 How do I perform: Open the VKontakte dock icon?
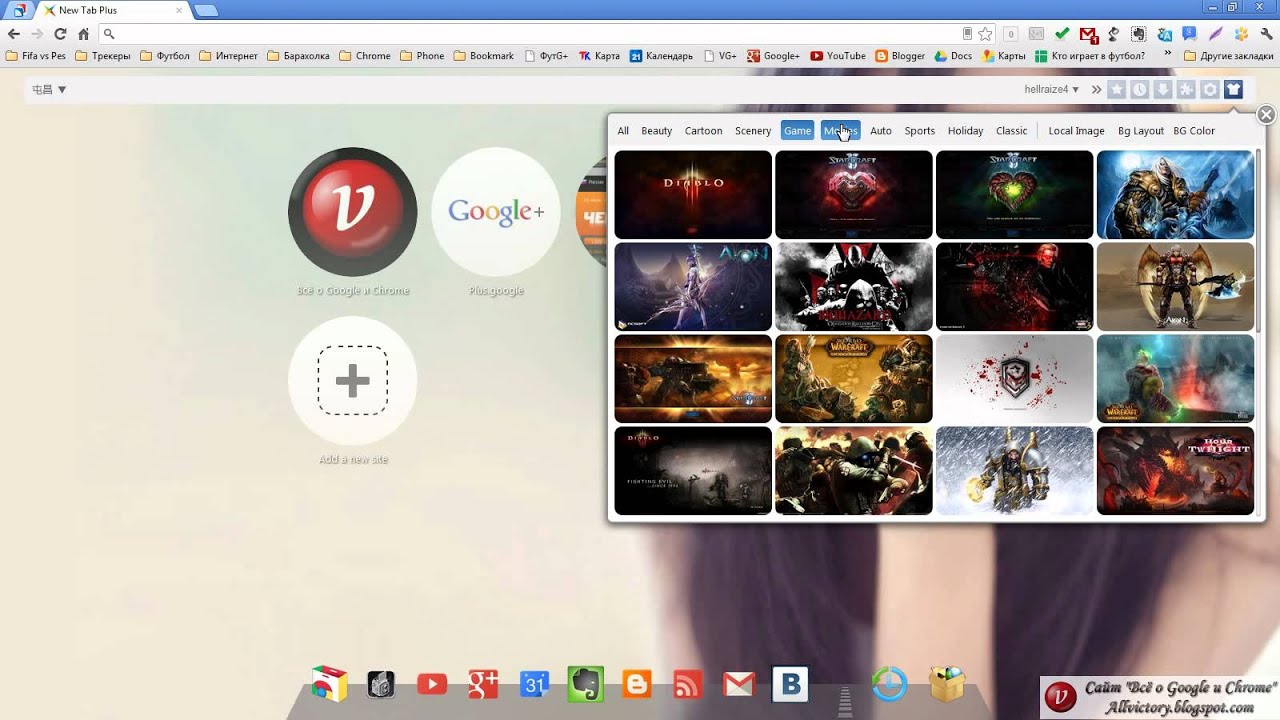(x=790, y=684)
